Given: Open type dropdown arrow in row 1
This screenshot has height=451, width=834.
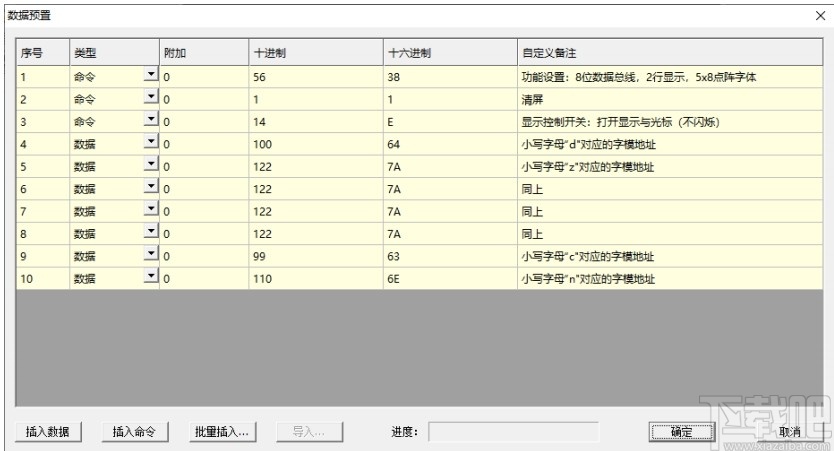Looking at the screenshot, I should 152,74.
